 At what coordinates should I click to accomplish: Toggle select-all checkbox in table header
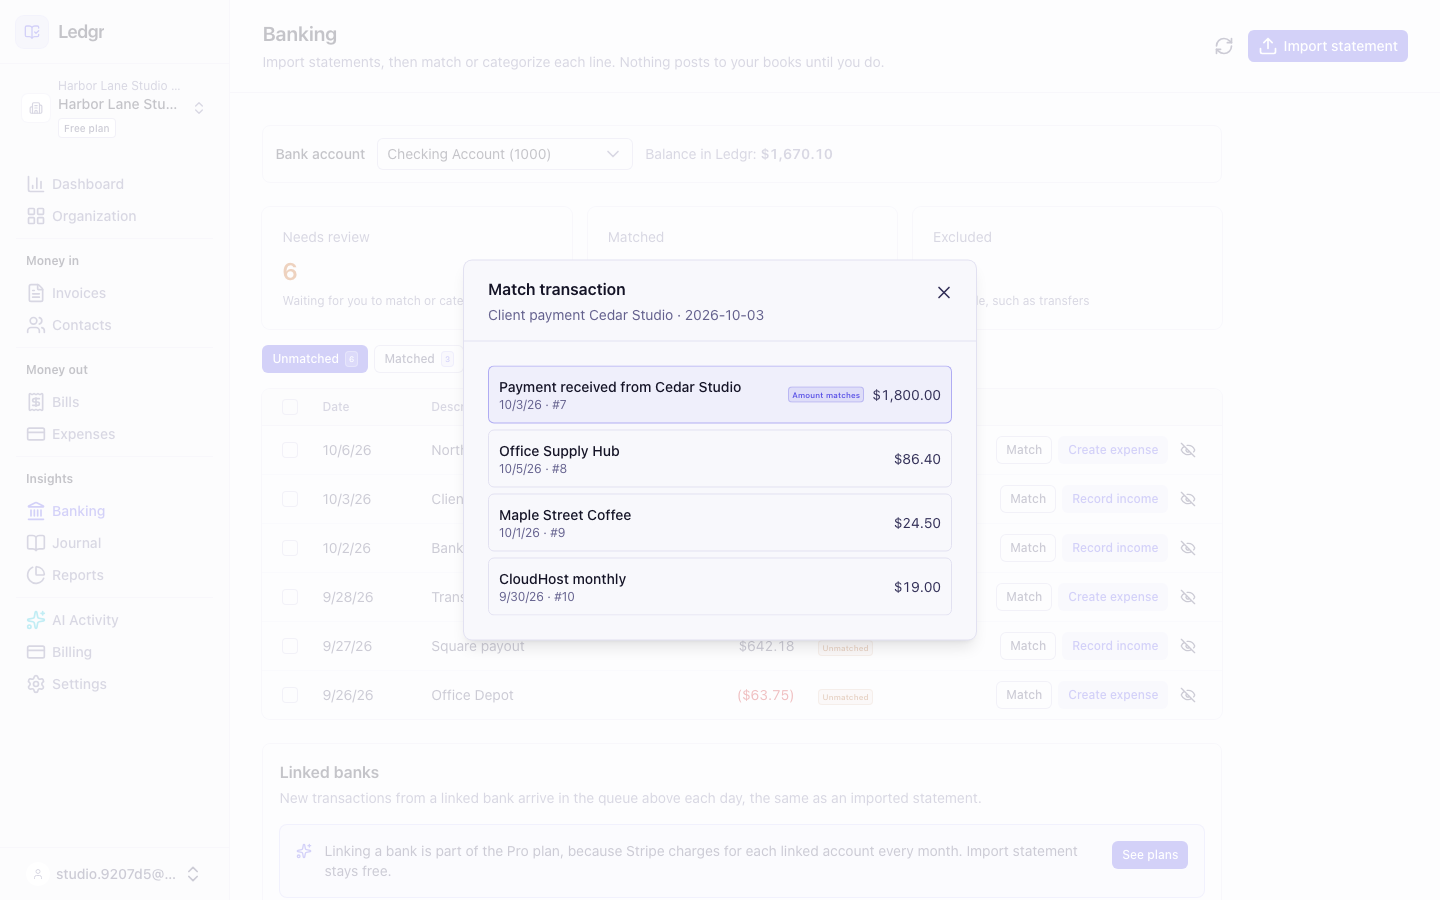click(x=290, y=407)
